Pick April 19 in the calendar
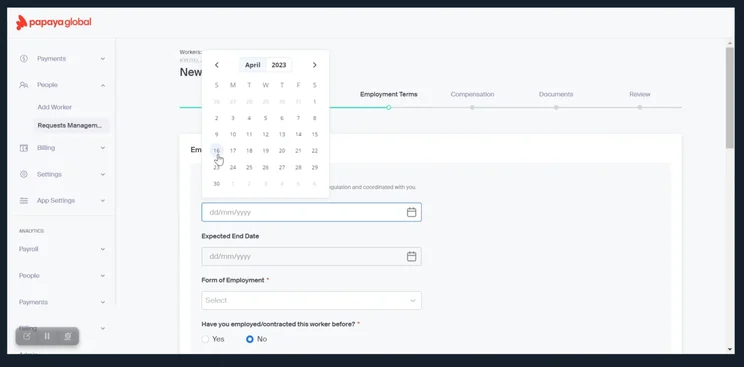The width and height of the screenshot is (744, 367). 266,151
